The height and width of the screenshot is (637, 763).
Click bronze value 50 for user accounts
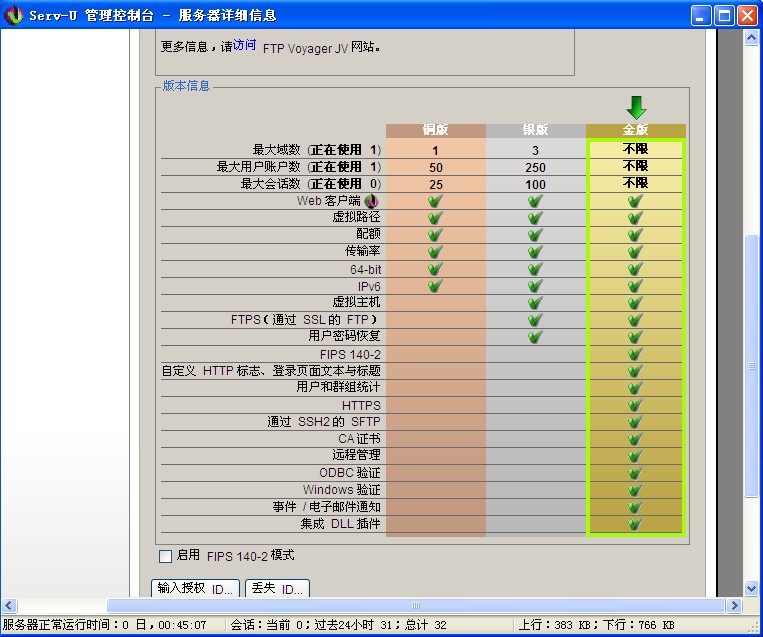[436, 167]
